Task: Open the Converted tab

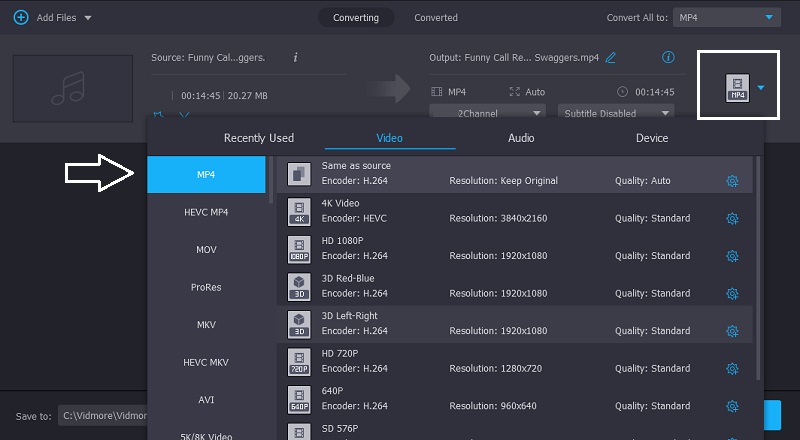Action: tap(436, 18)
